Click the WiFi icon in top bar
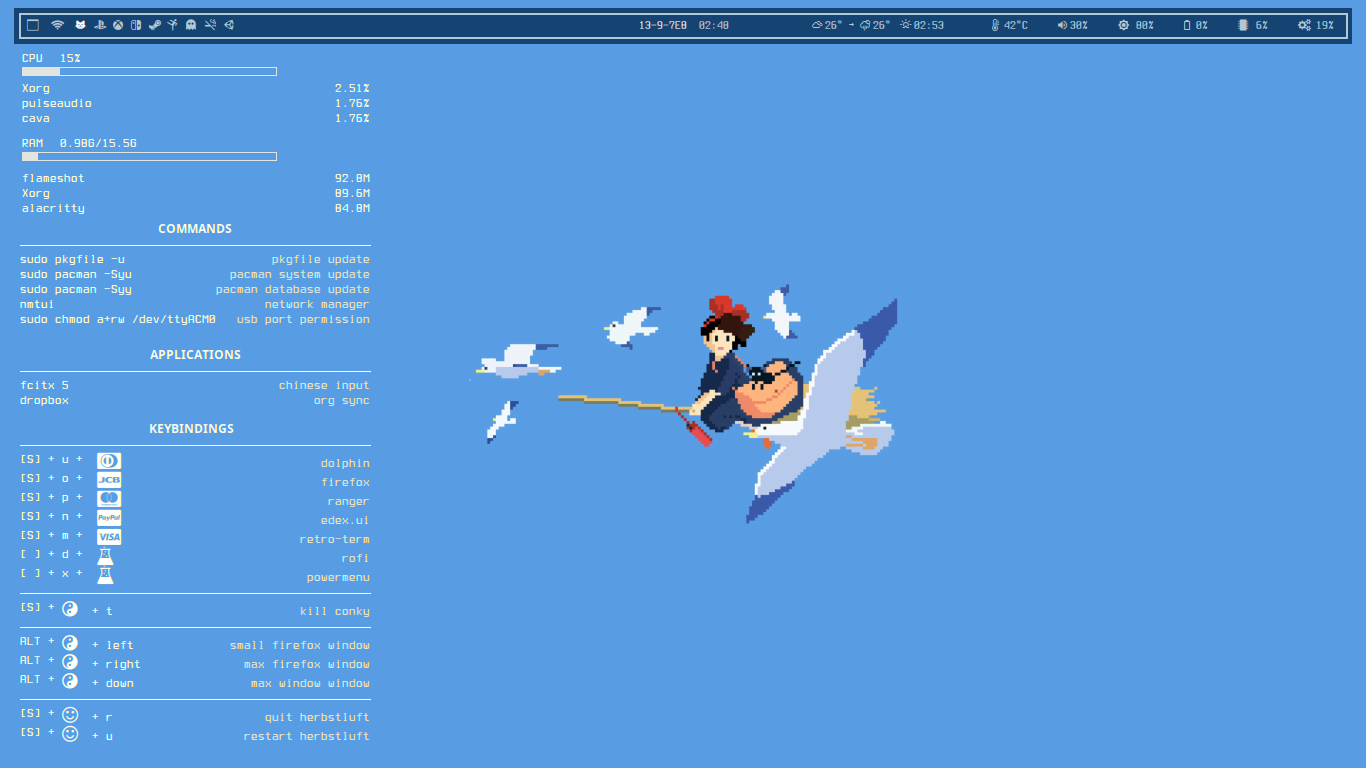The image size is (1366, 768). pos(58,25)
